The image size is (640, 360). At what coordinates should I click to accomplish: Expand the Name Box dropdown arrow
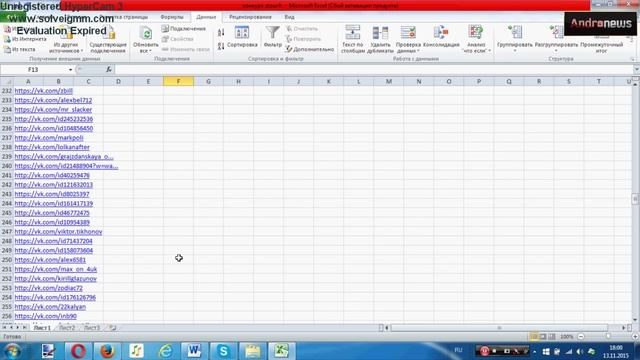(70, 70)
